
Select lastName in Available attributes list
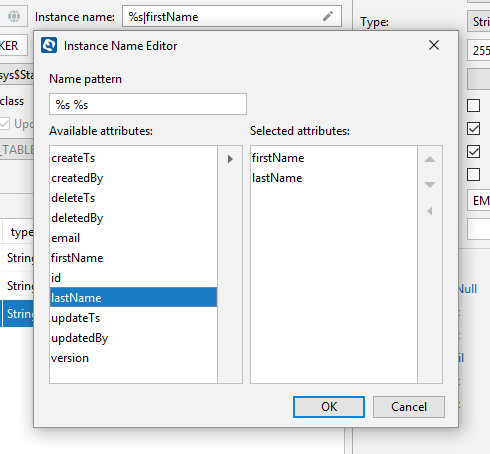point(133,297)
